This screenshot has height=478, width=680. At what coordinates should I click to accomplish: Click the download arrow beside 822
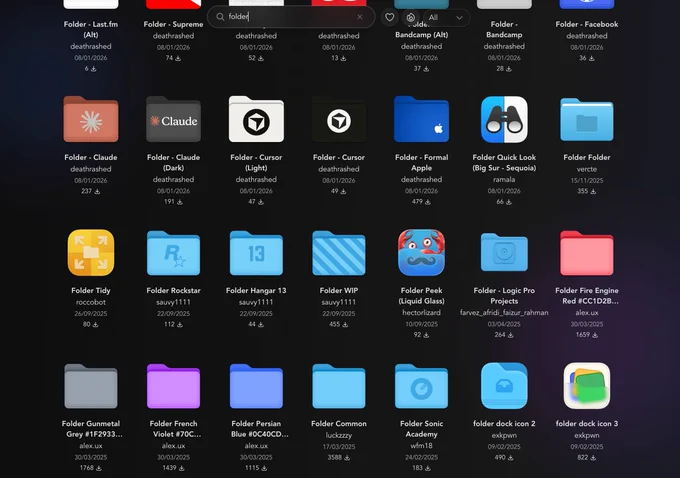[593, 458]
